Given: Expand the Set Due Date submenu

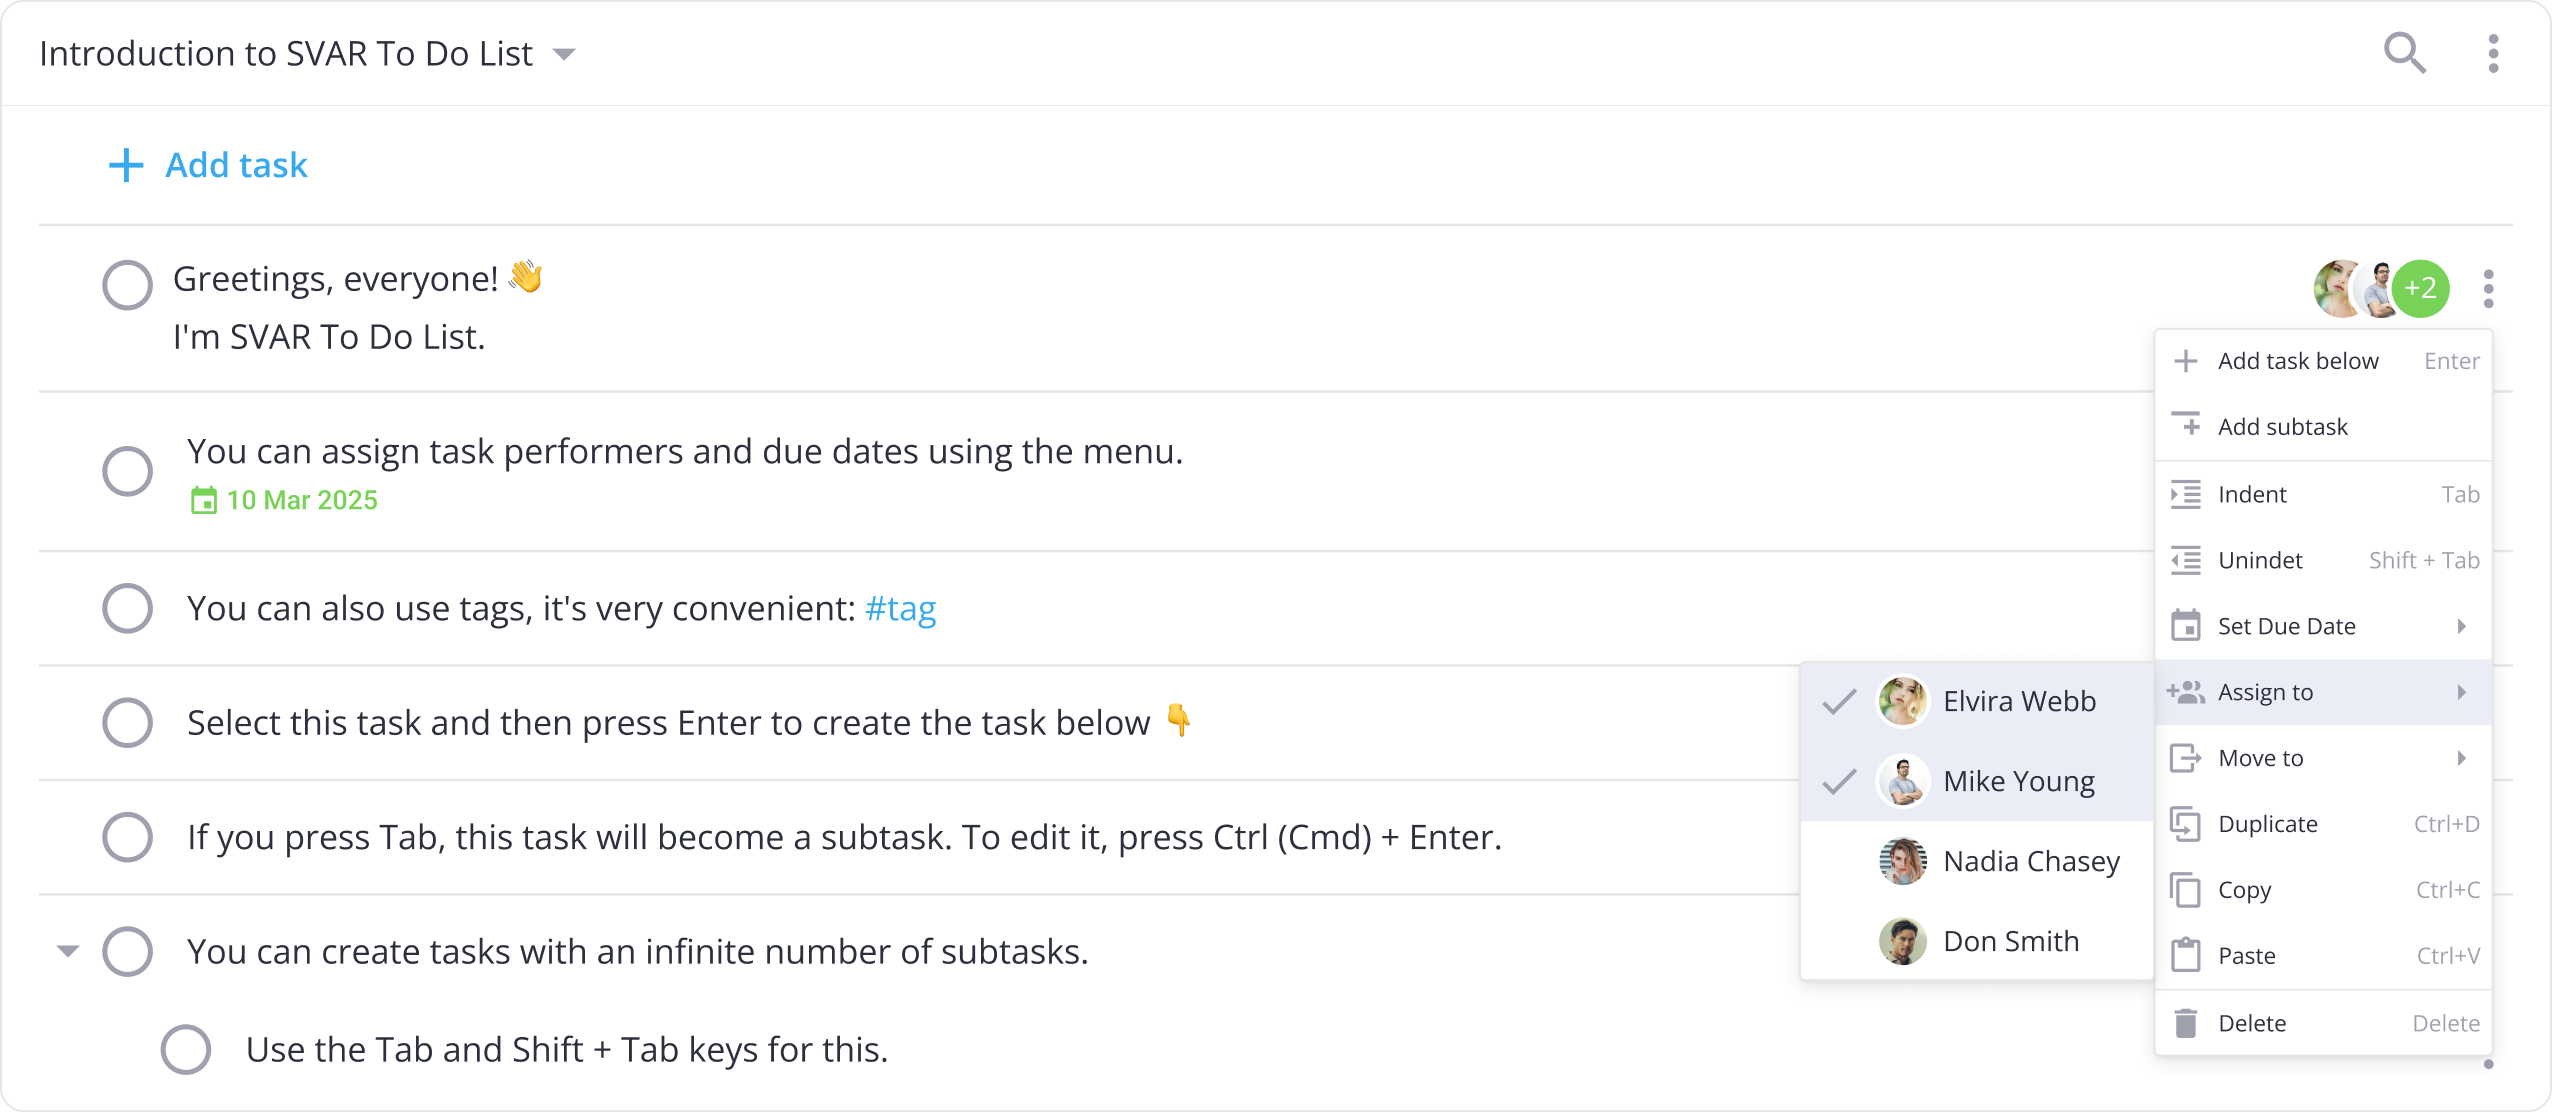Looking at the screenshot, I should [x=2323, y=626].
